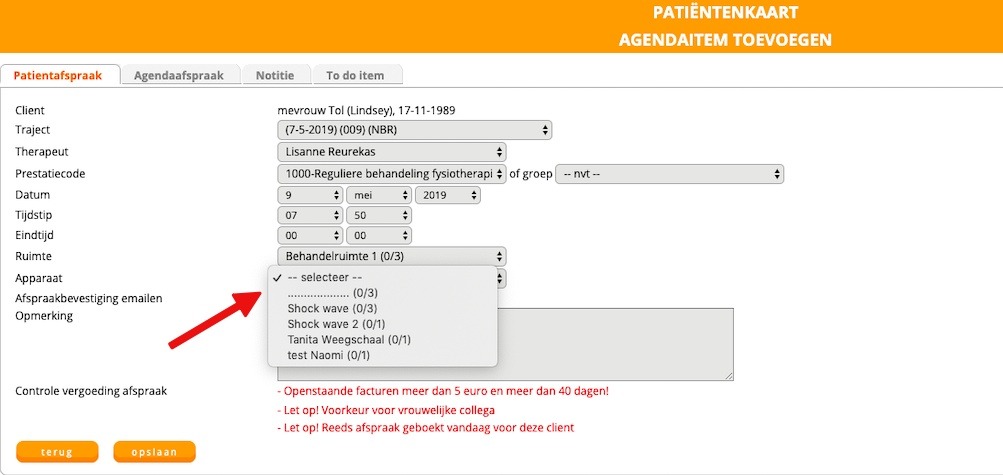
Task: Open the month dropdown showing mei
Action: [x=378, y=195]
